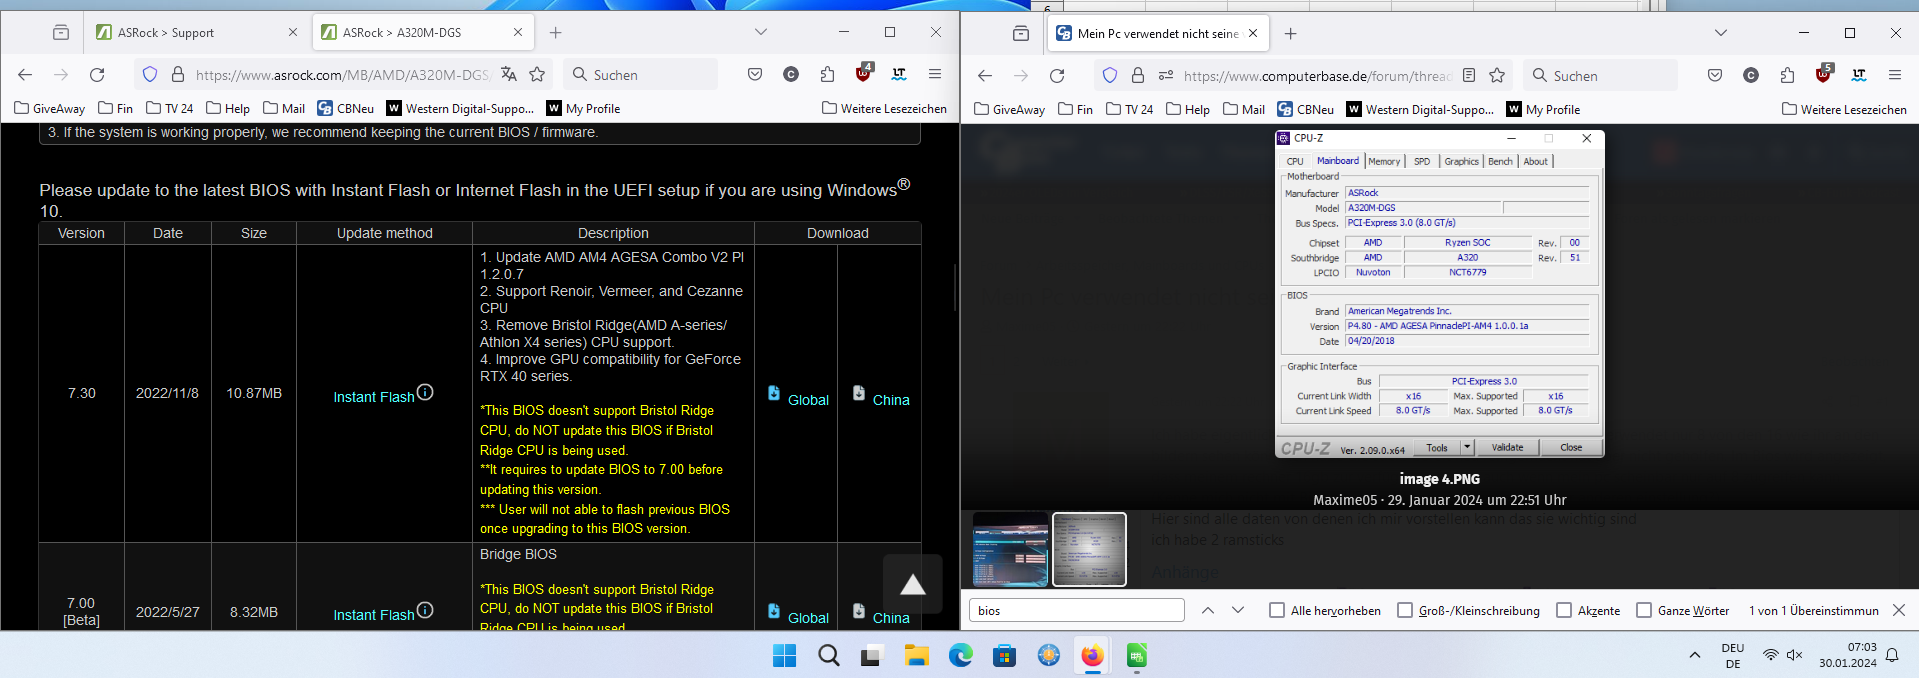
Task: Select Mein Pc verwendet nicht seine tab
Action: point(1158,33)
